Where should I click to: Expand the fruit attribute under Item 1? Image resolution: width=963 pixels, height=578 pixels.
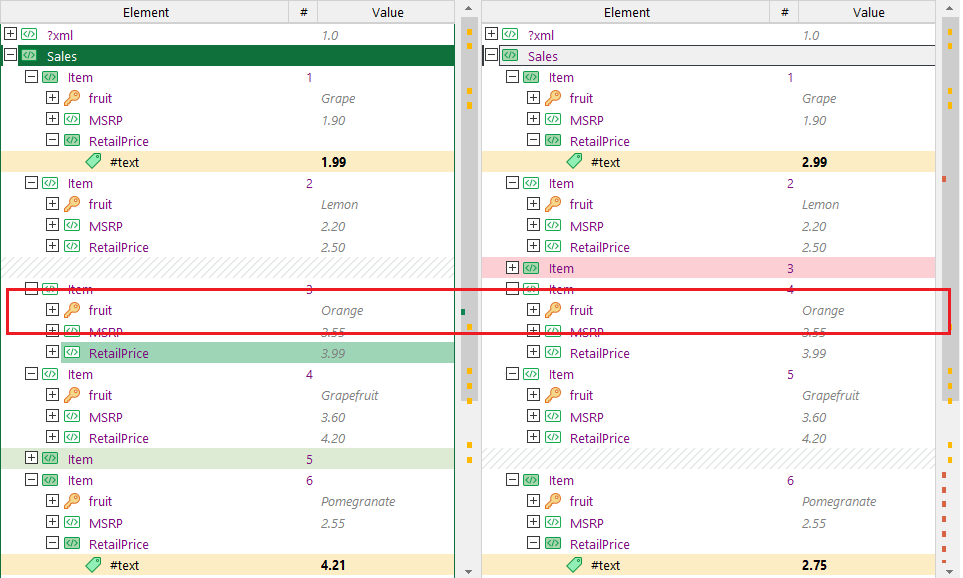[52, 98]
